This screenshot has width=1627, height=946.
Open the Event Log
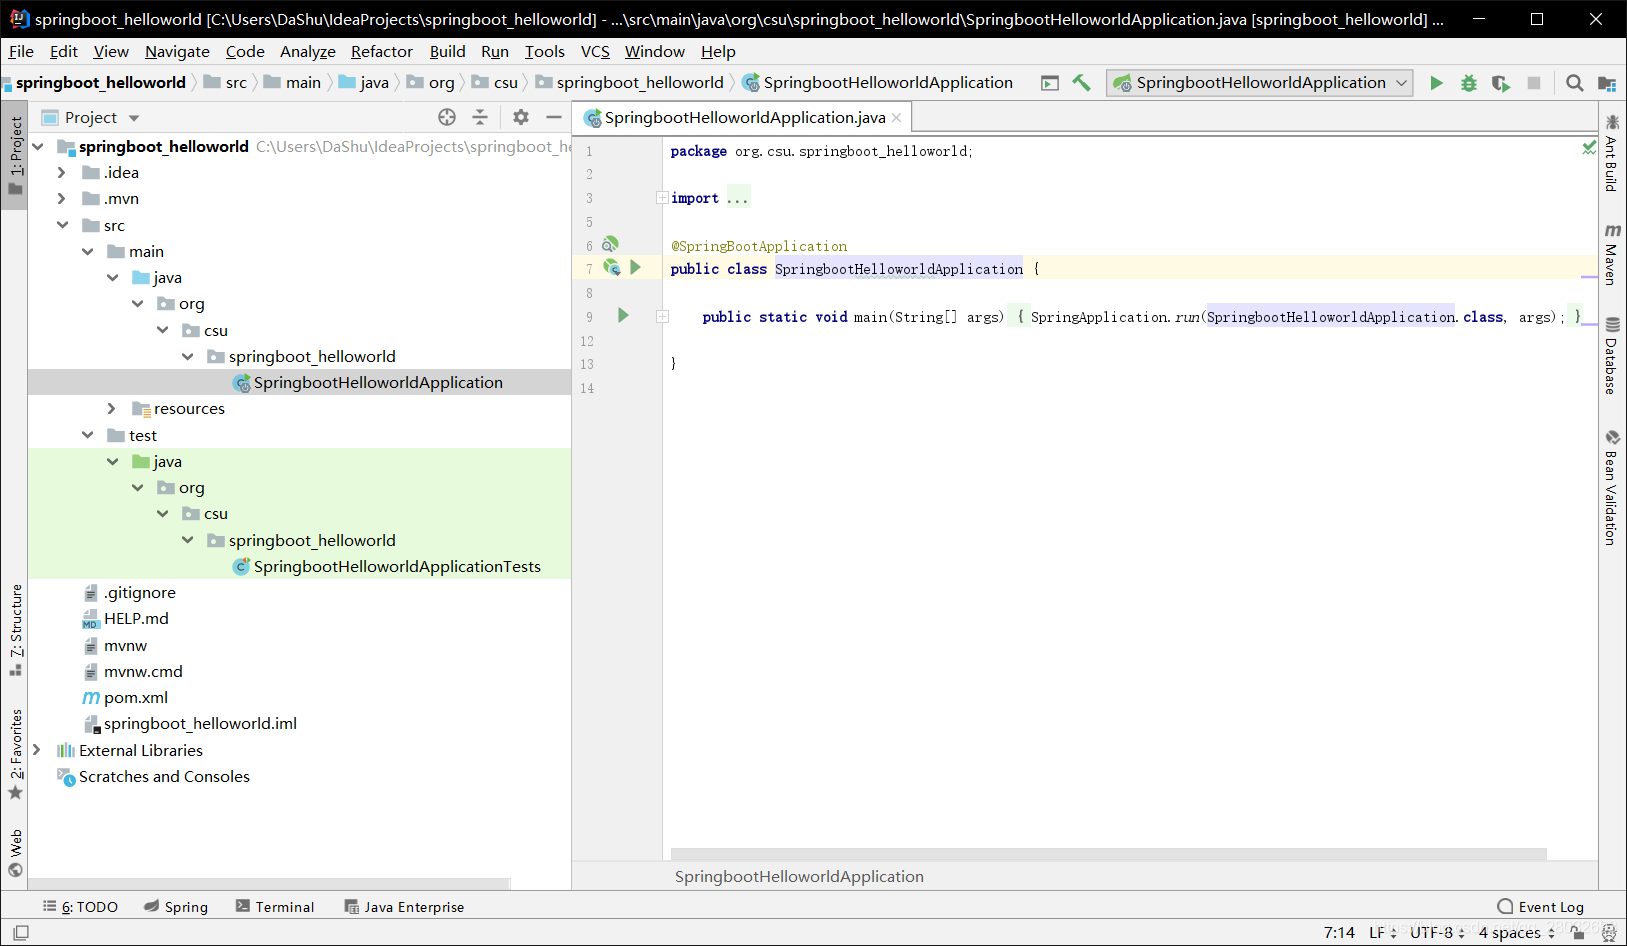[x=1541, y=907]
